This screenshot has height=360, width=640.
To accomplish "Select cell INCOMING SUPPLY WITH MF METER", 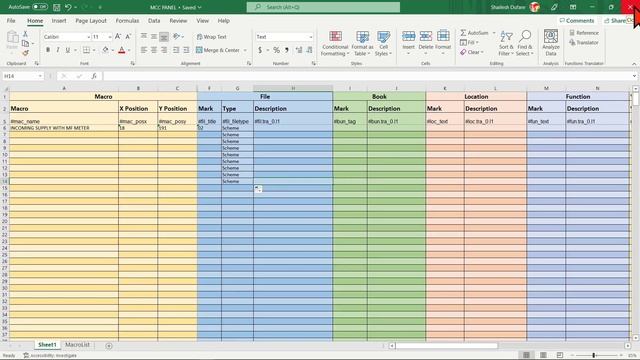I will (x=64, y=128).
